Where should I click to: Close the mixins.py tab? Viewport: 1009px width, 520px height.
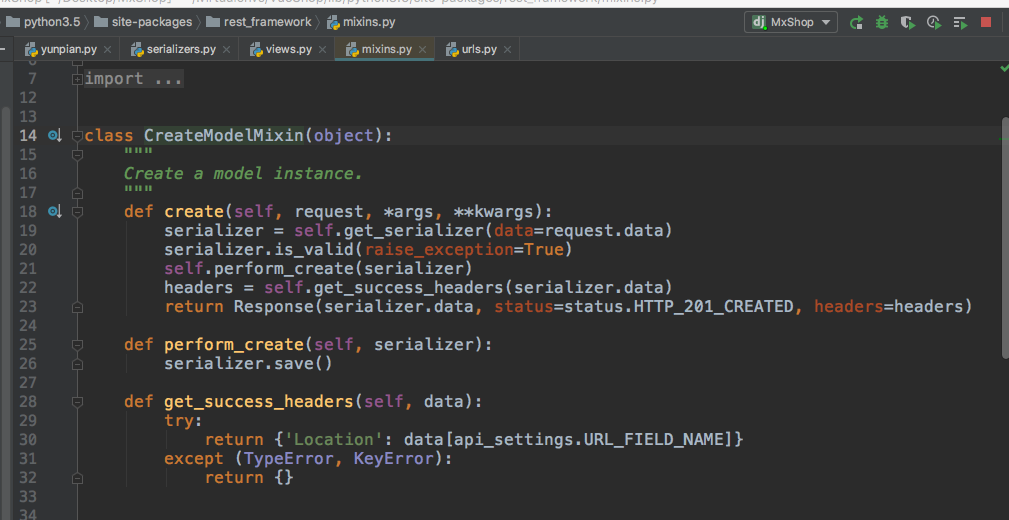(x=423, y=50)
